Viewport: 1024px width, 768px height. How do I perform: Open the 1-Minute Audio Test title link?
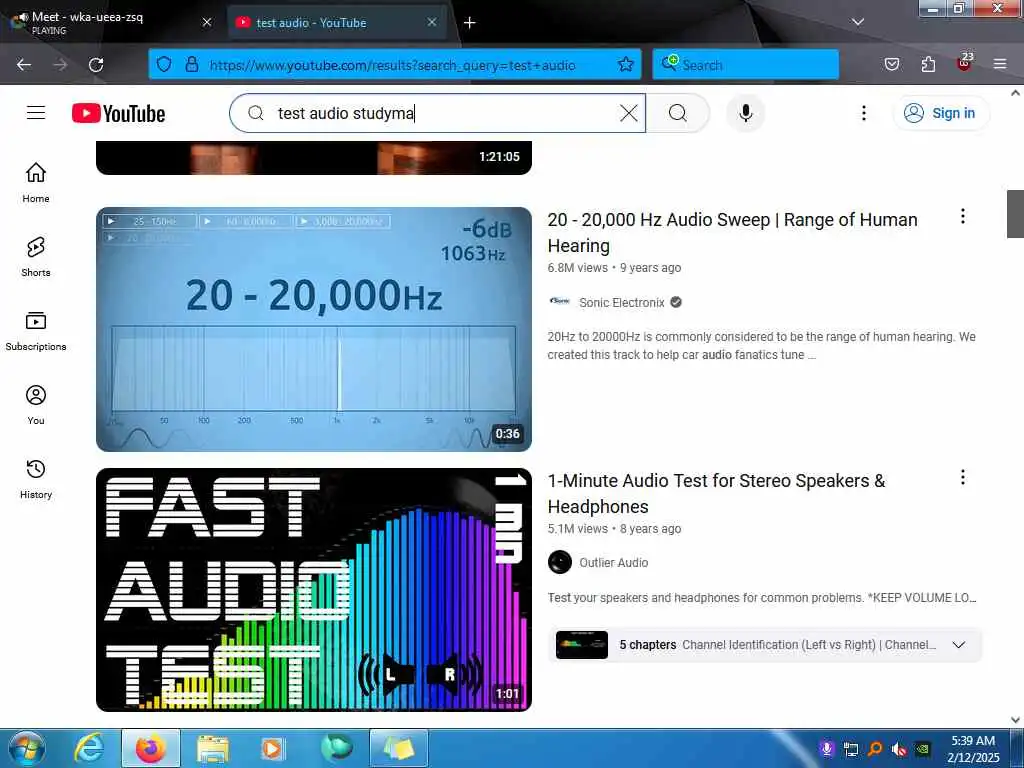tap(716, 494)
